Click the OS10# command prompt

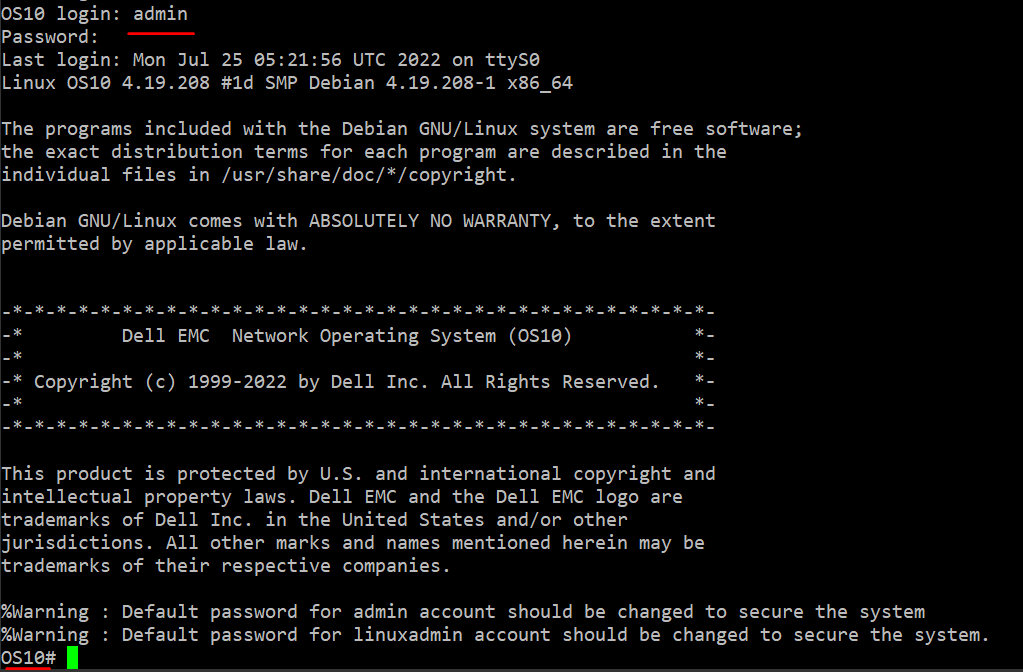(29, 658)
